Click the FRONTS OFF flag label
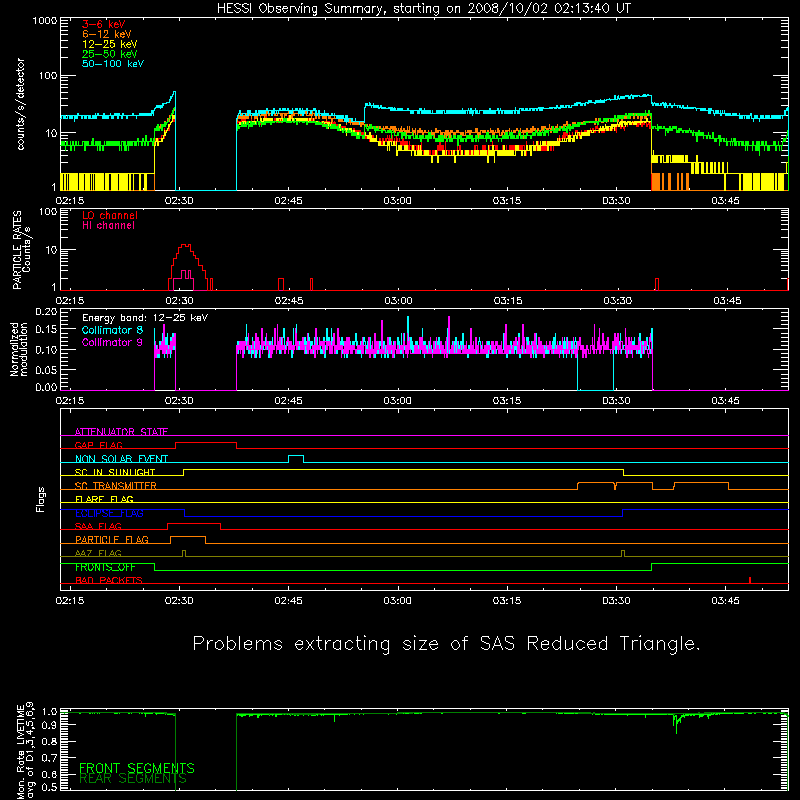The height and width of the screenshot is (800, 800). point(106,567)
